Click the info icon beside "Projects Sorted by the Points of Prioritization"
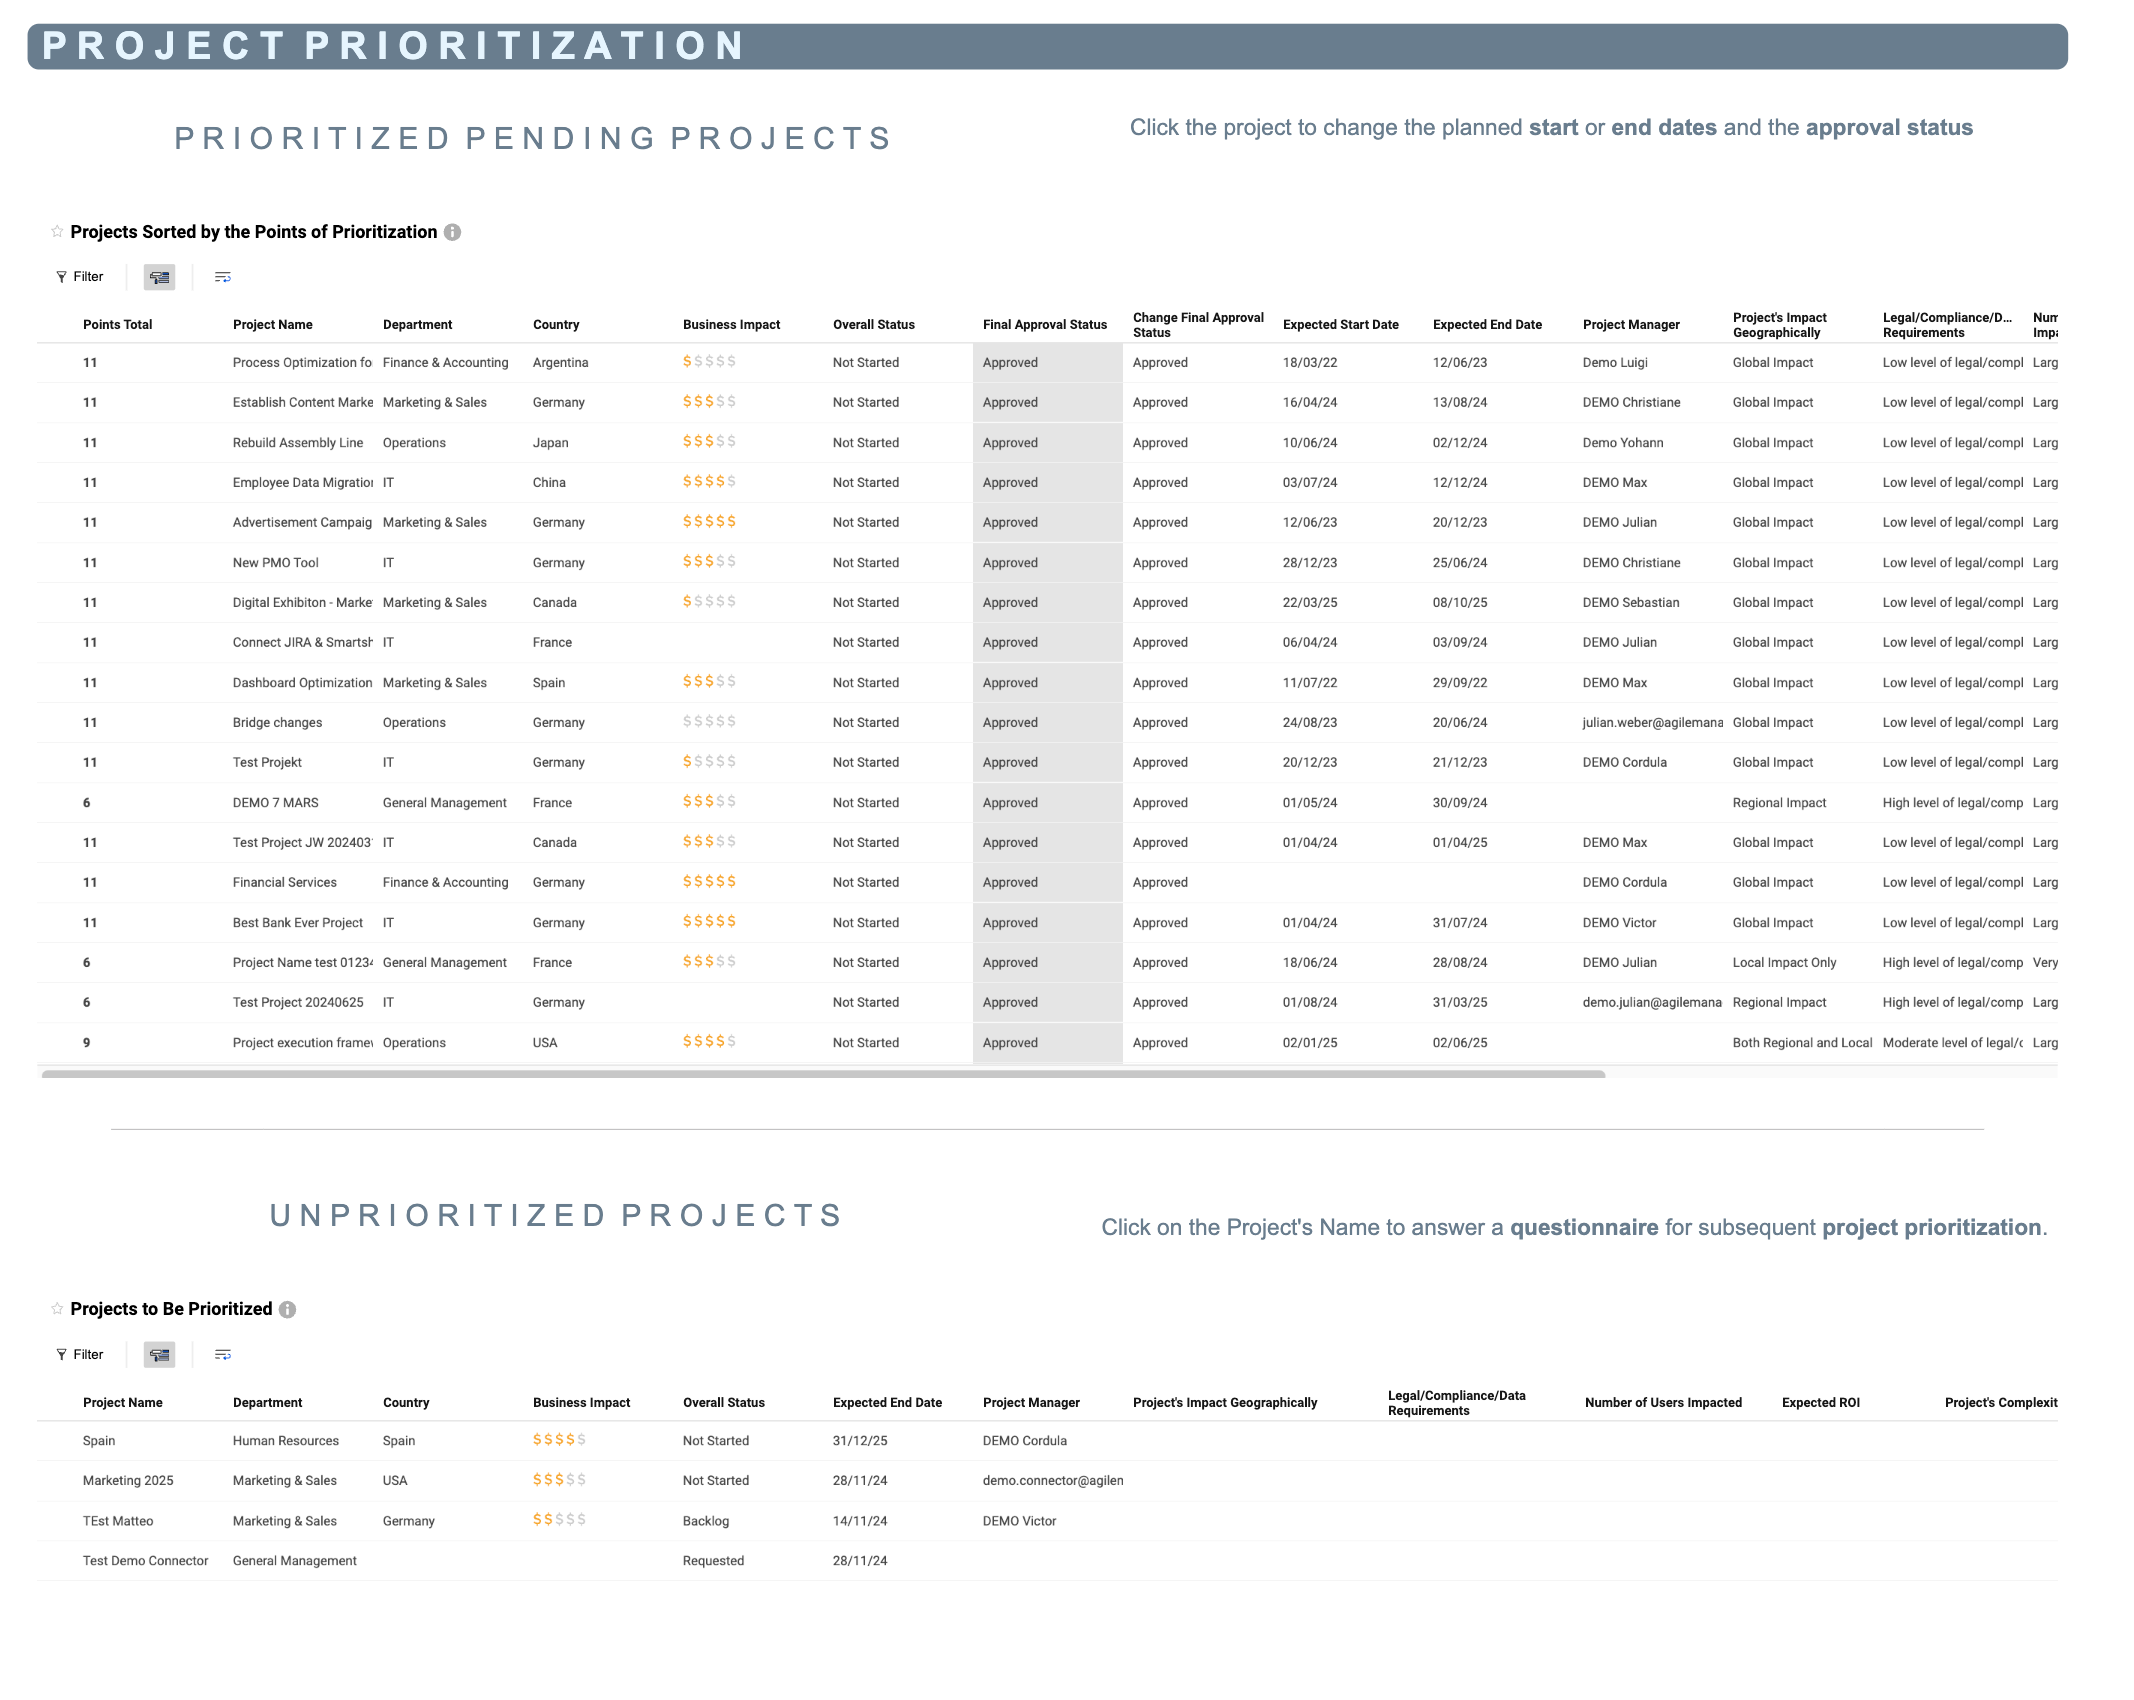Screen dimensions: 2134x1700 [x=453, y=231]
